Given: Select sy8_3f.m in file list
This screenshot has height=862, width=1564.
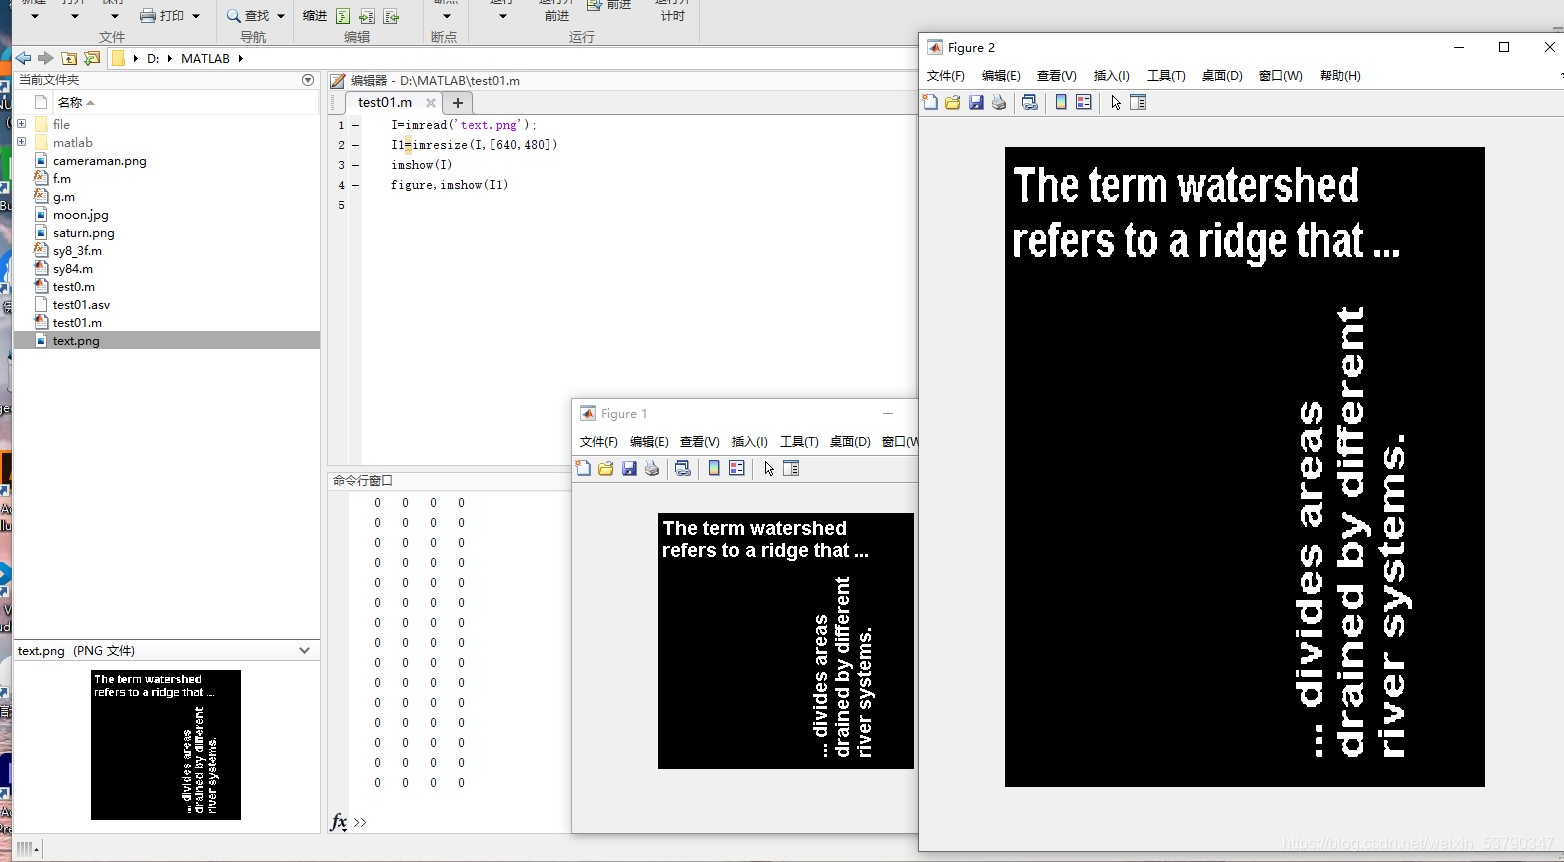Looking at the screenshot, I should click(77, 250).
